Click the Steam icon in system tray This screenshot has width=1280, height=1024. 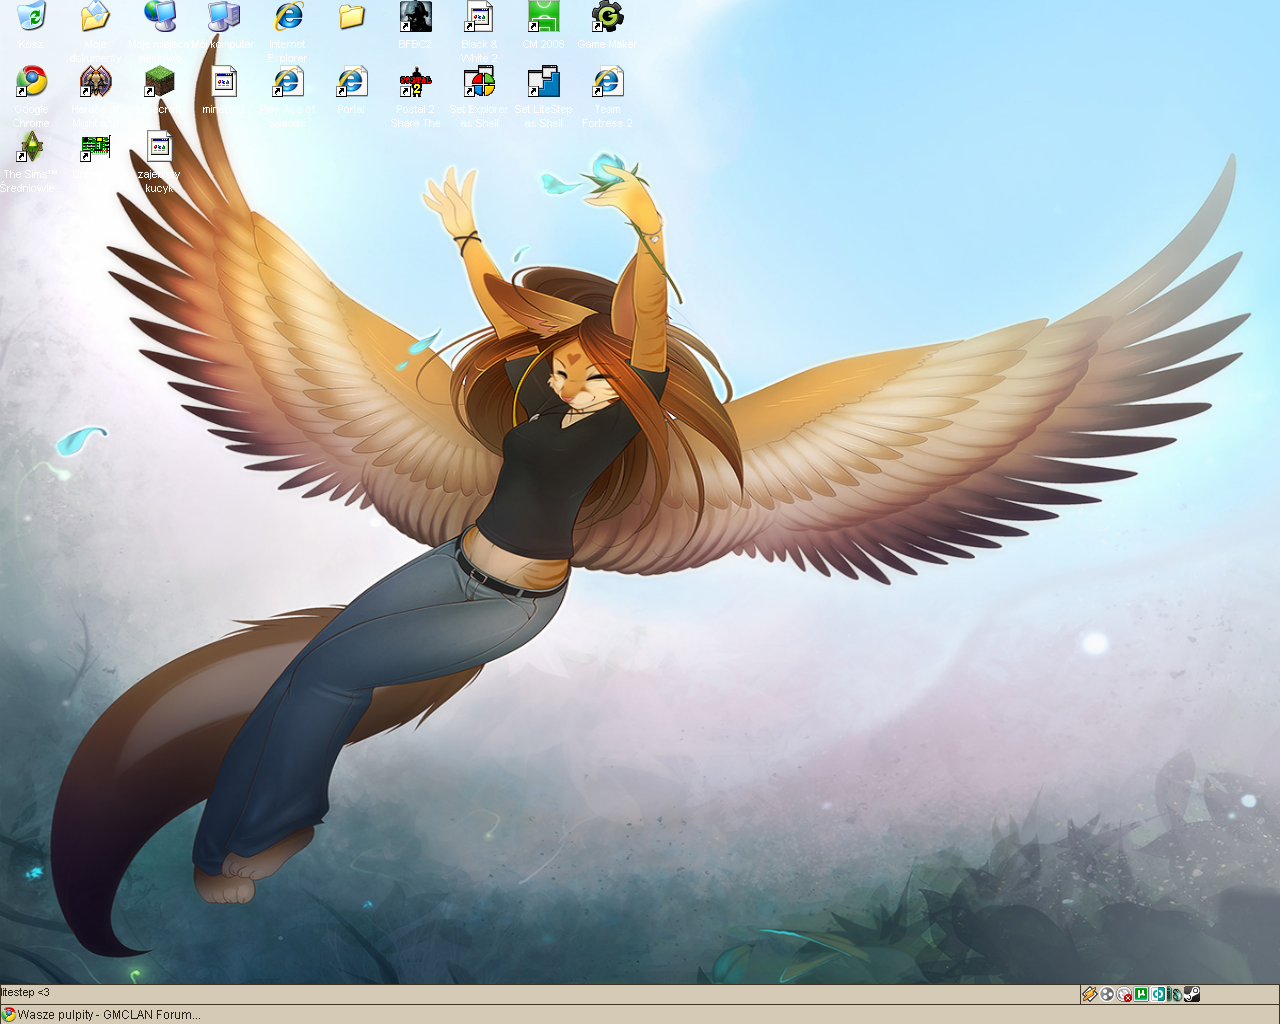pos(1192,994)
